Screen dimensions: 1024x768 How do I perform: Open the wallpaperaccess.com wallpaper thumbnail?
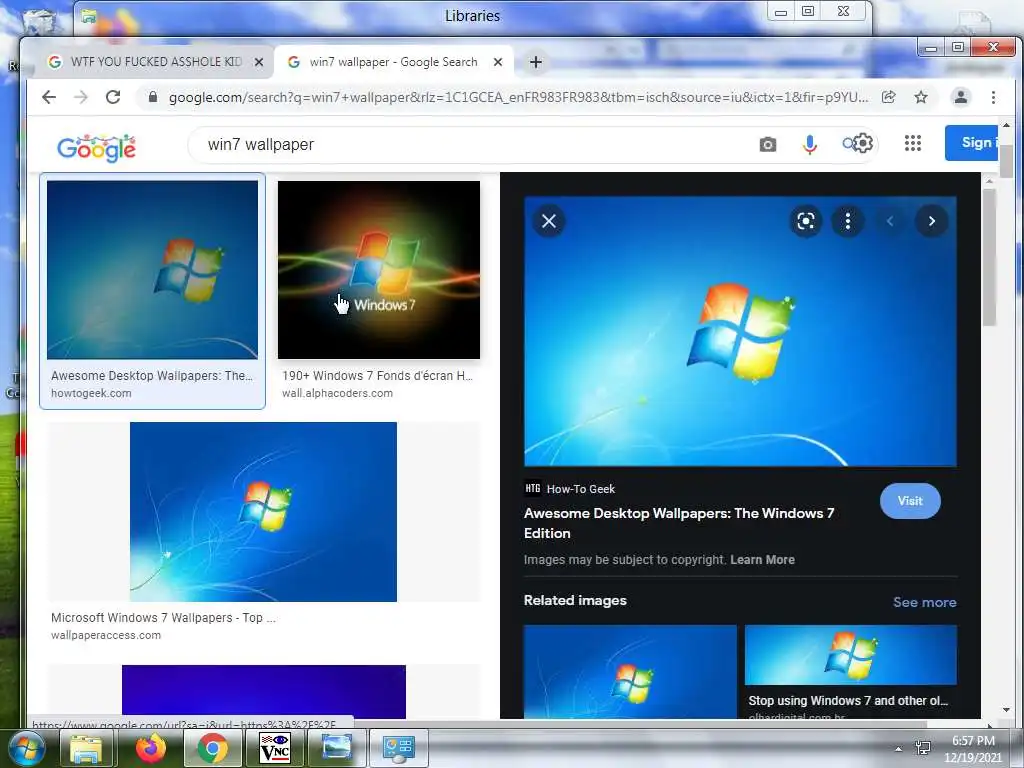[x=263, y=511]
